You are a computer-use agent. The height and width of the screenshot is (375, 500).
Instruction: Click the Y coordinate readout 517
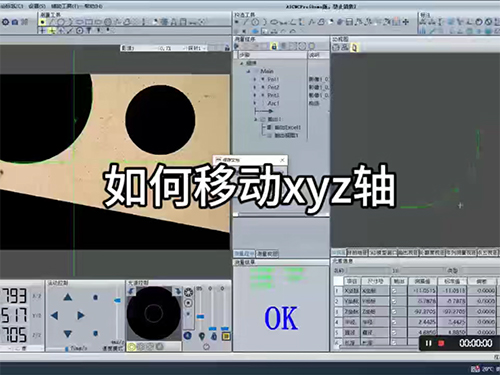pyautogui.click(x=14, y=315)
